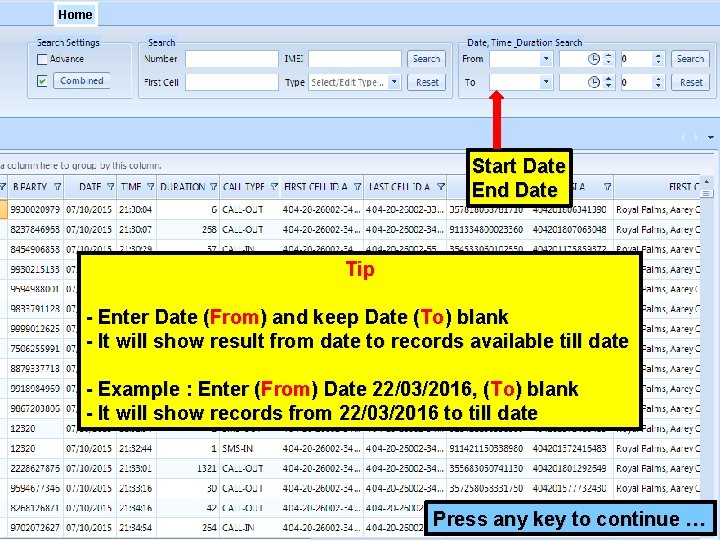
Task: Click the To time clock icon
Action: point(594,82)
